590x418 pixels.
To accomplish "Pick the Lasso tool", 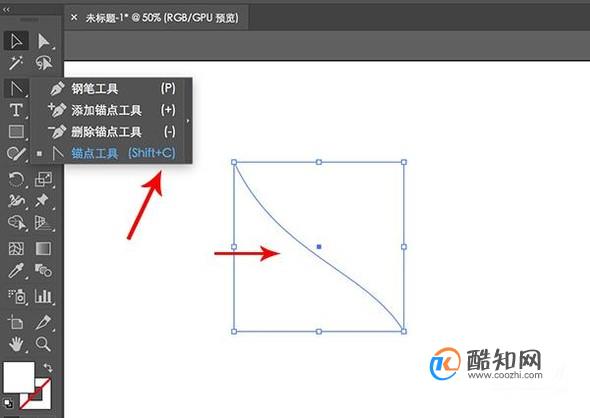I will click(44, 63).
